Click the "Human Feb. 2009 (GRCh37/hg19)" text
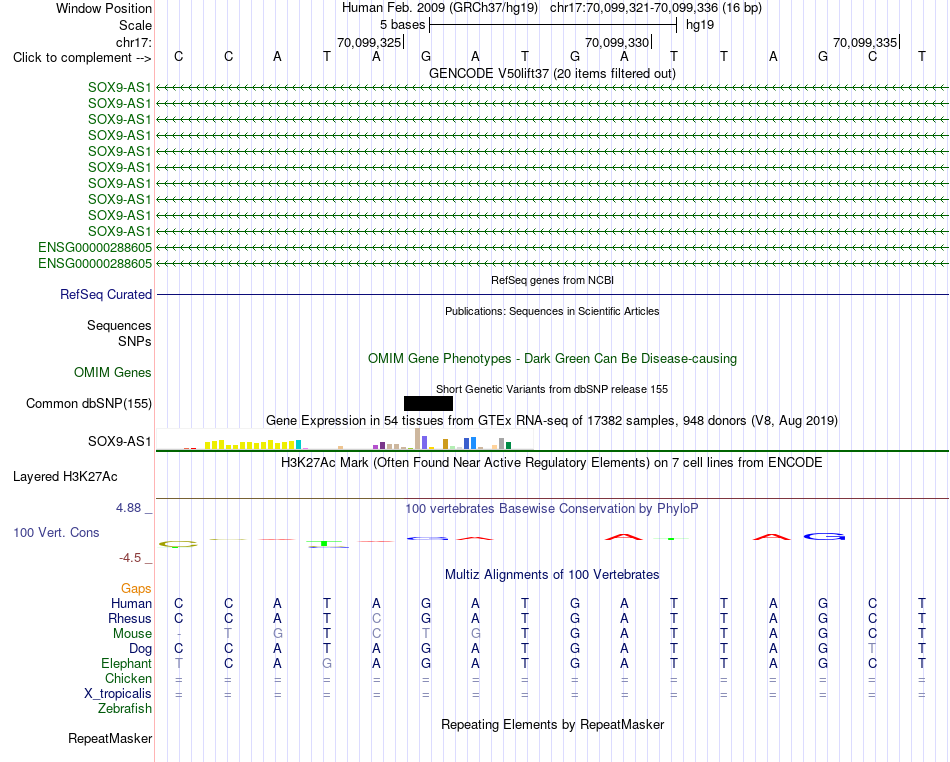 tap(440, 8)
